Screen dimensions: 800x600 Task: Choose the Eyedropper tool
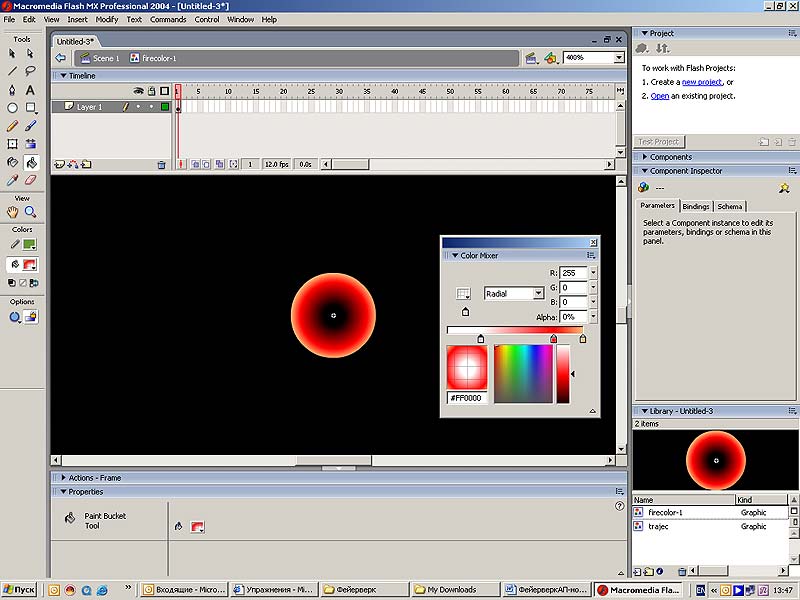[13, 180]
